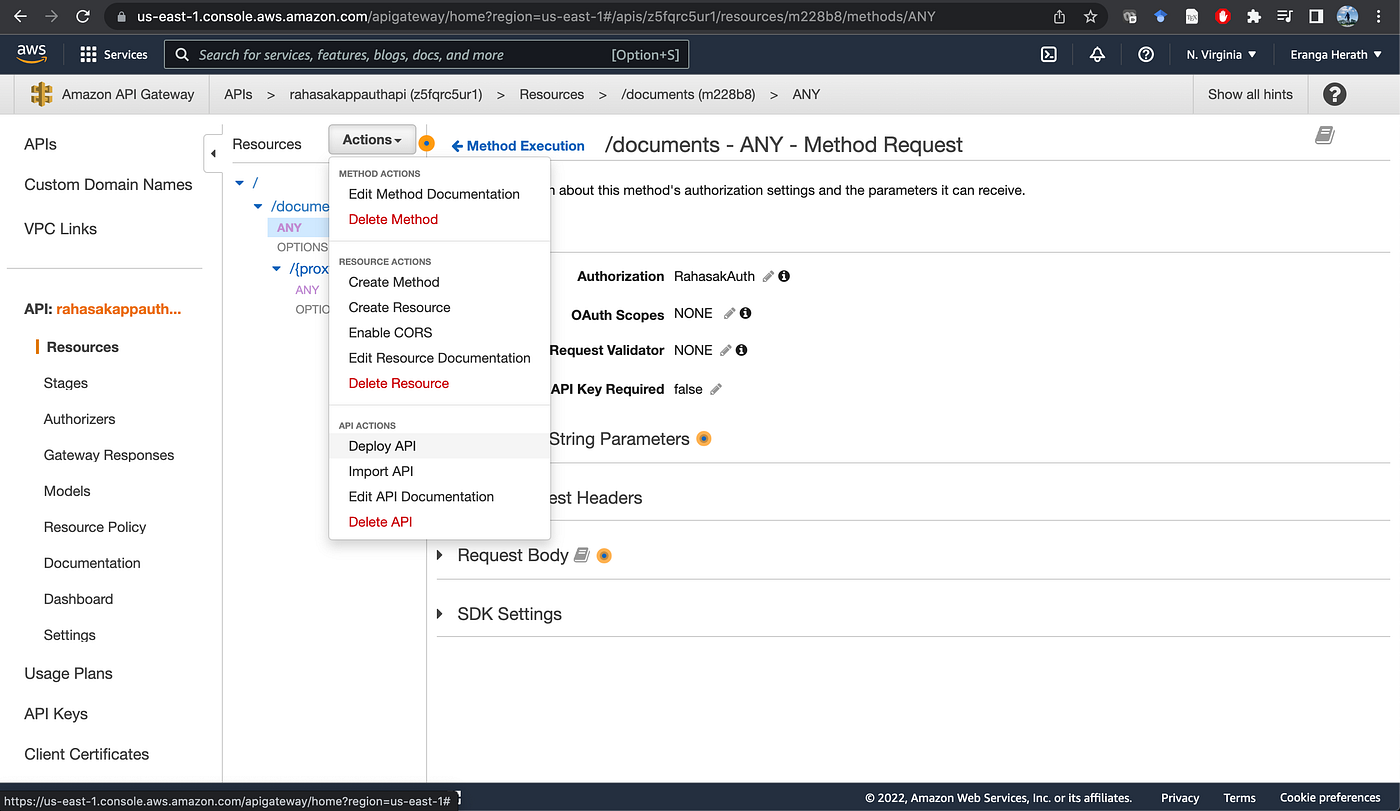The width and height of the screenshot is (1400, 811).
Task: Open Cookie preferences in footer
Action: coord(1330,798)
